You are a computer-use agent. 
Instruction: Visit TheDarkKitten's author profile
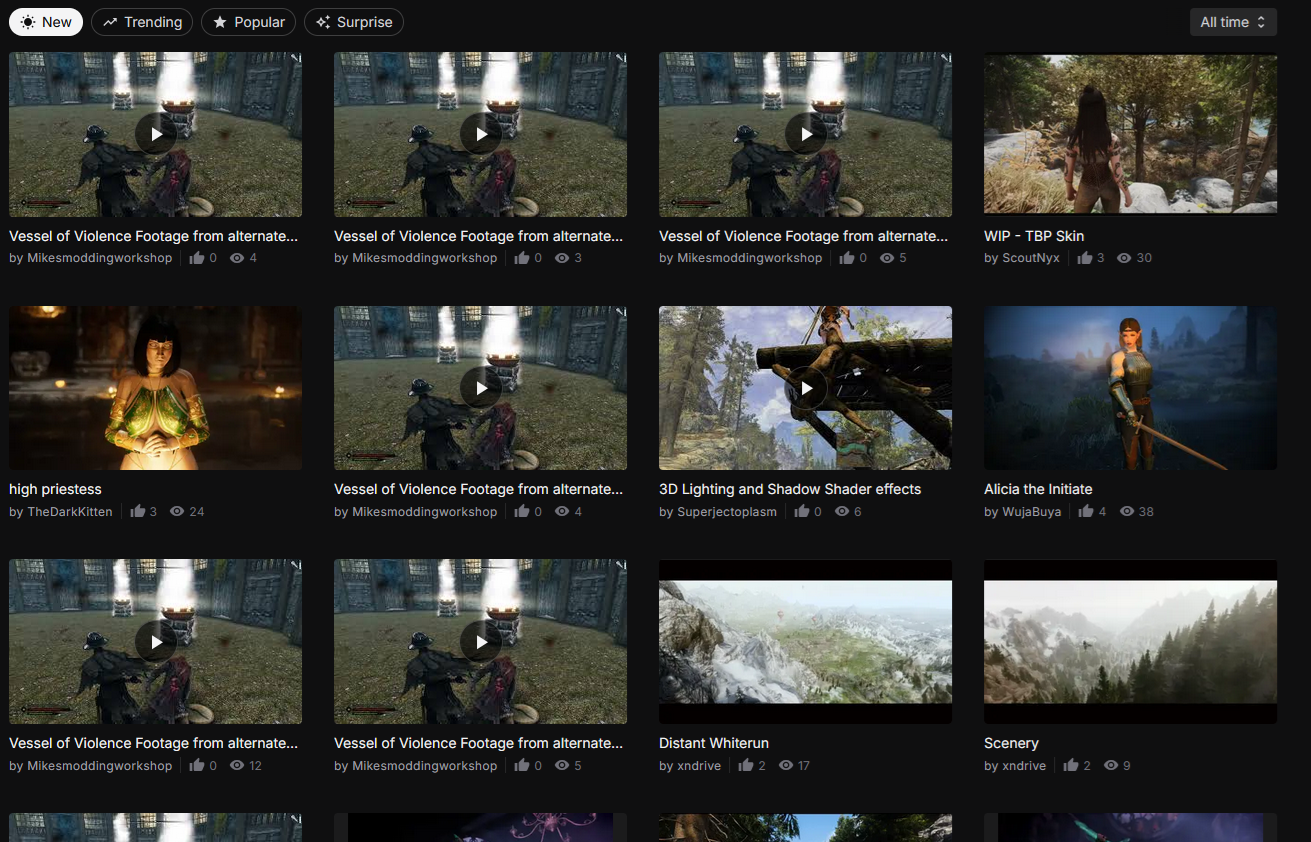(x=70, y=512)
